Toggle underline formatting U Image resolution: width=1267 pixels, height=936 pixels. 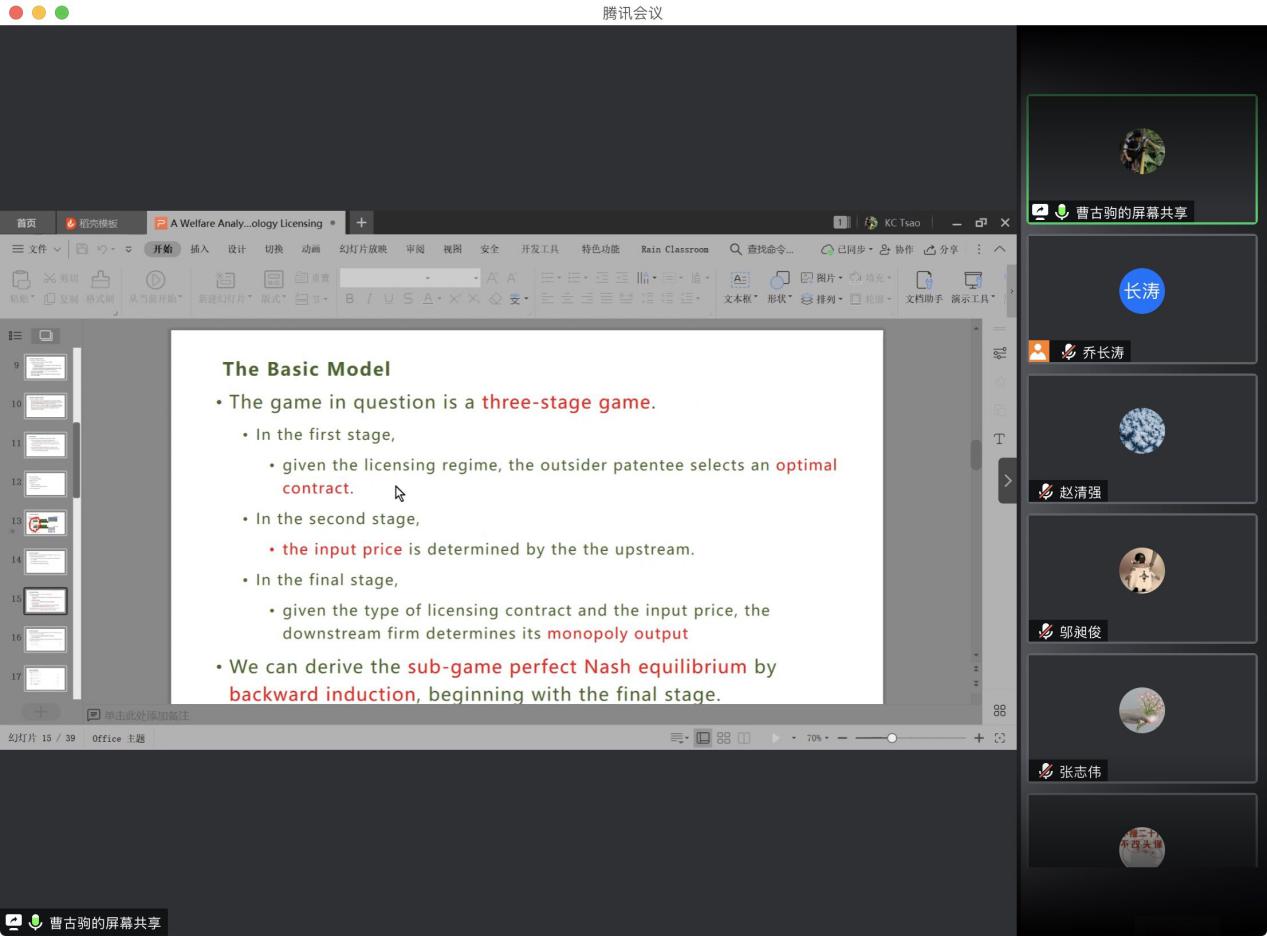(388, 298)
